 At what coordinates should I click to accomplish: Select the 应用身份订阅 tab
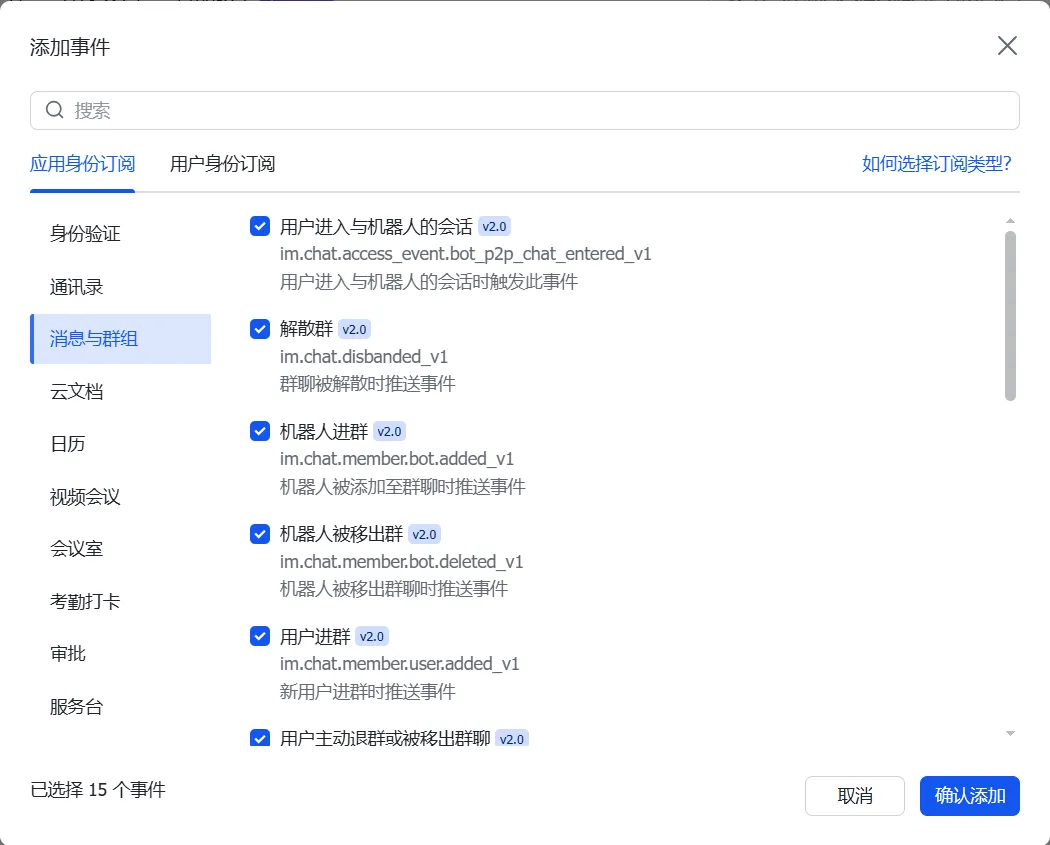coord(82,163)
